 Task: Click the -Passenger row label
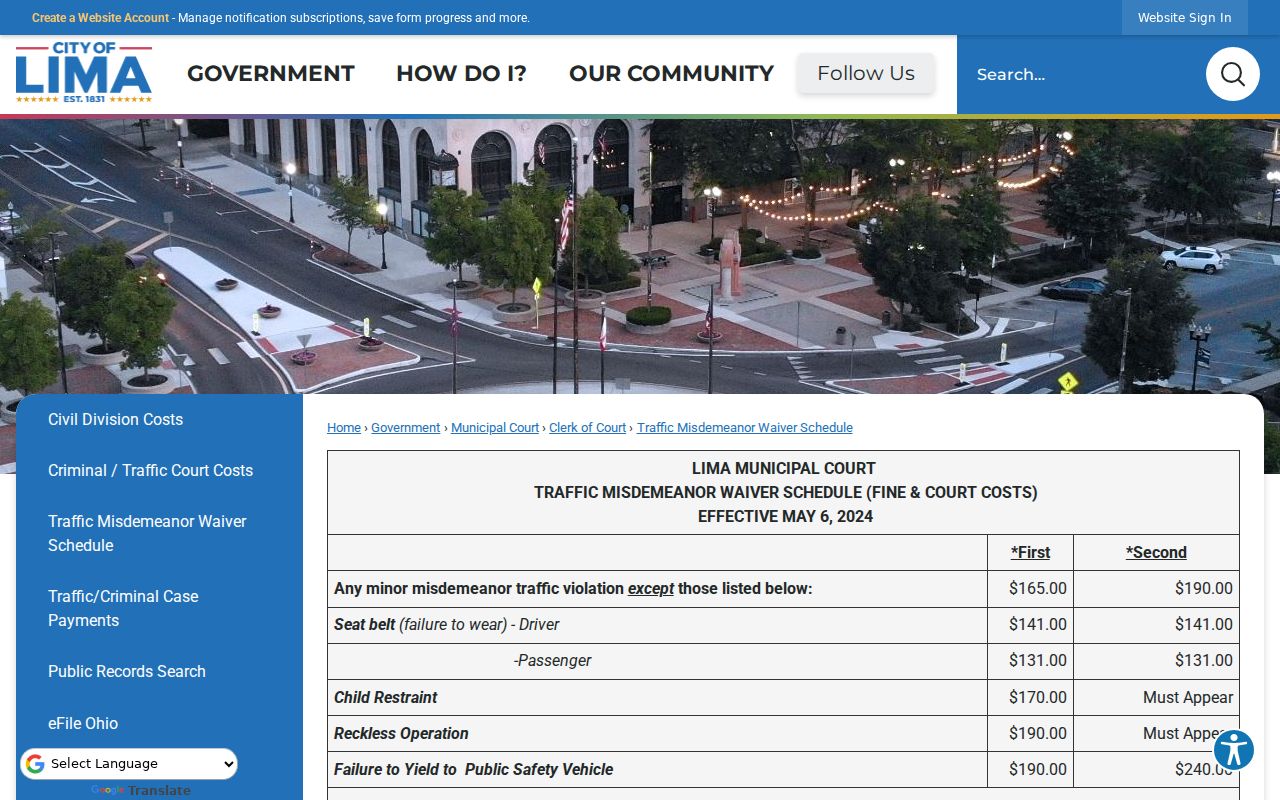[x=553, y=660]
